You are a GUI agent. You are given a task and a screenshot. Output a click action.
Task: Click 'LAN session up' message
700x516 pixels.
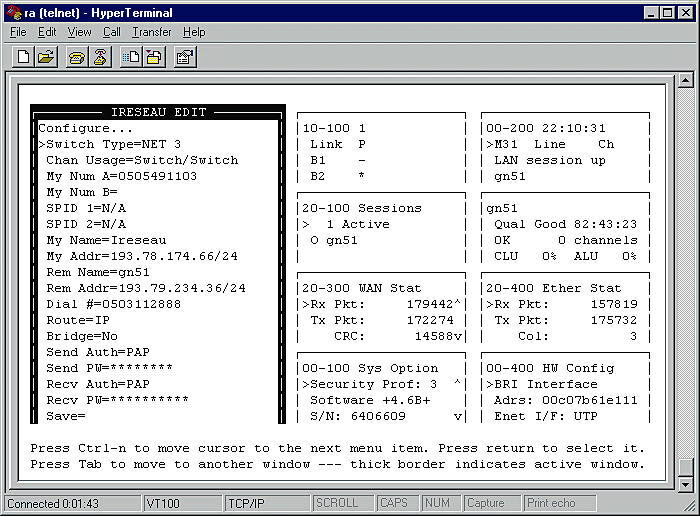click(550, 160)
